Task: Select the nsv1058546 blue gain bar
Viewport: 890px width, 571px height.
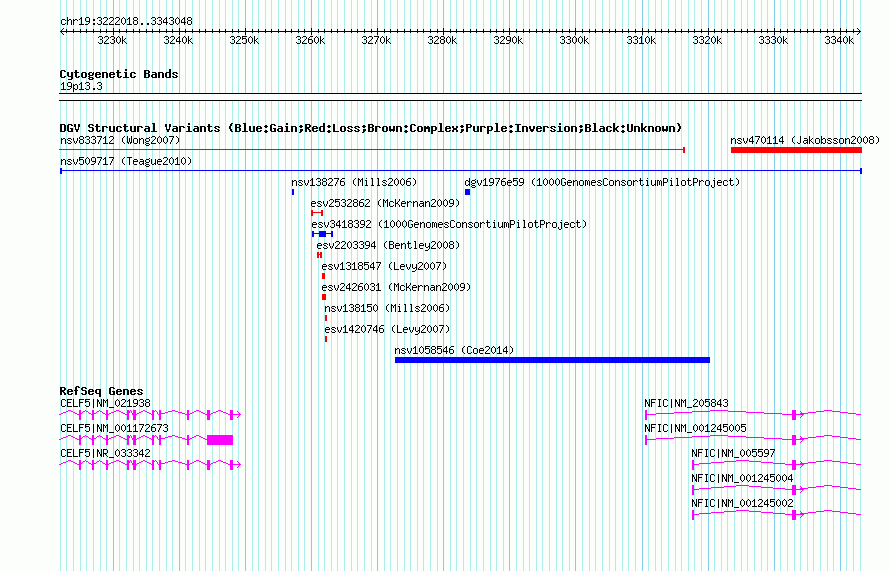Action: [x=552, y=360]
